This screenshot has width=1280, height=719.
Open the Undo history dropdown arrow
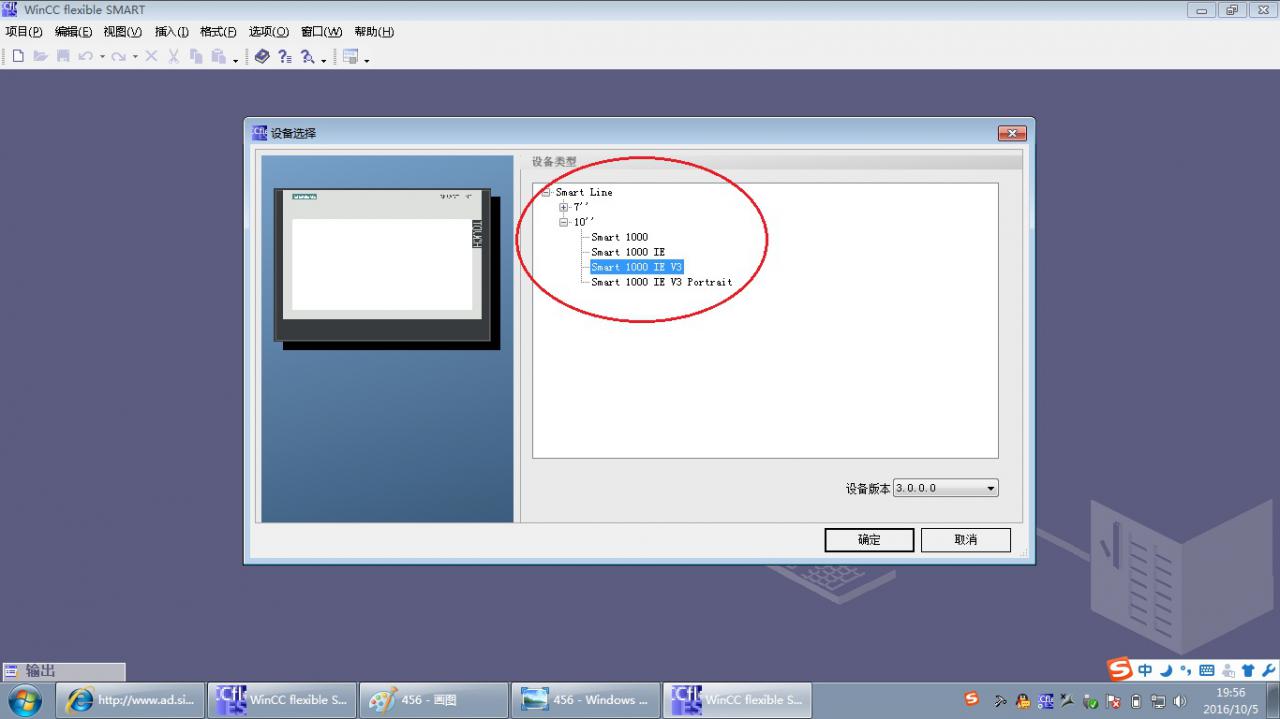(102, 56)
